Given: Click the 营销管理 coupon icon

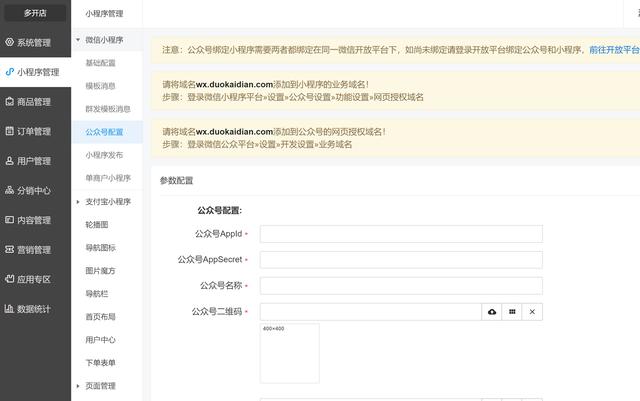Looking at the screenshot, I should [x=9, y=250].
